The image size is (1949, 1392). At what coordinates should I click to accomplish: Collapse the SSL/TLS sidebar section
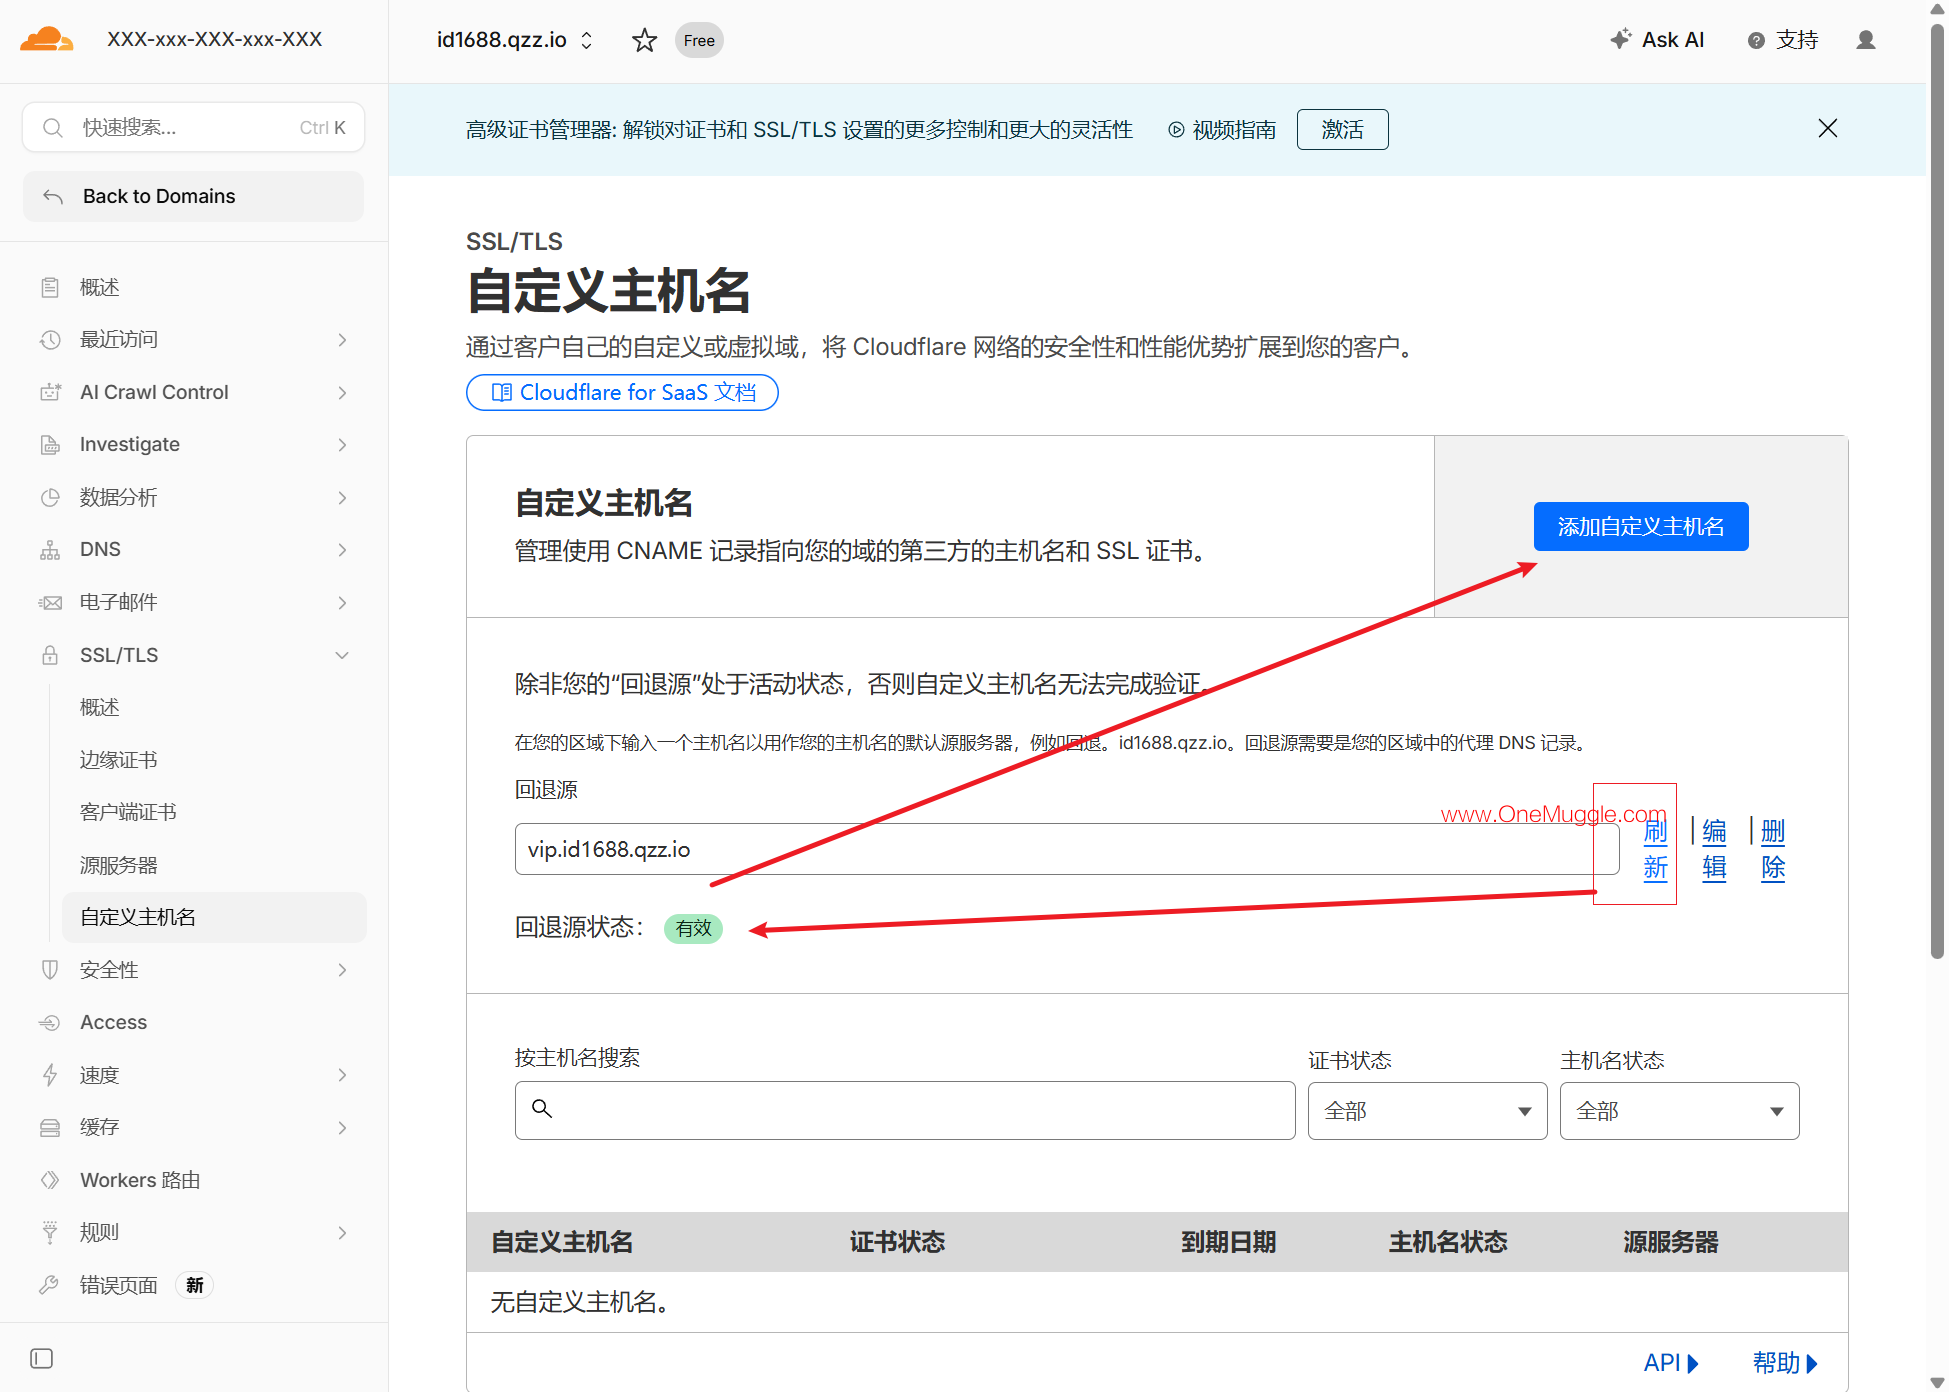(x=342, y=655)
